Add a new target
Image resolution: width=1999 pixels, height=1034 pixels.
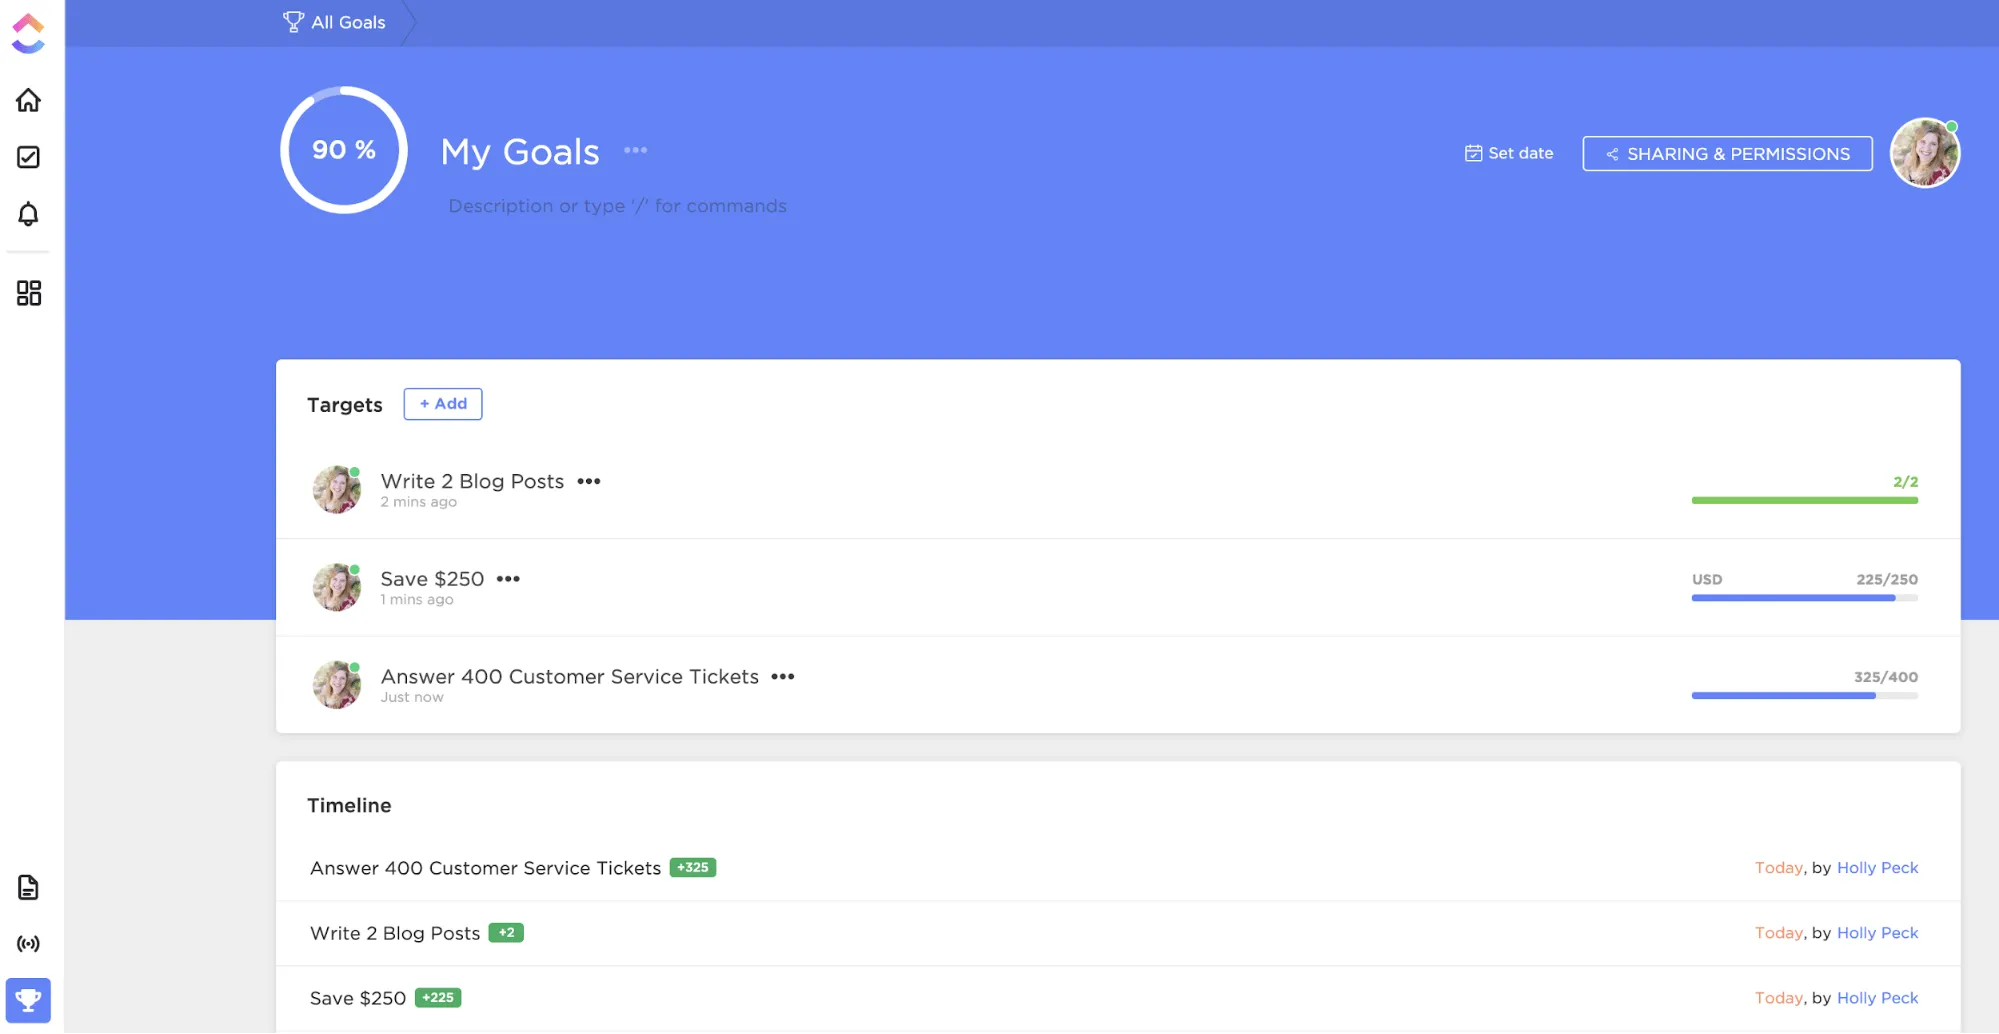click(x=443, y=404)
